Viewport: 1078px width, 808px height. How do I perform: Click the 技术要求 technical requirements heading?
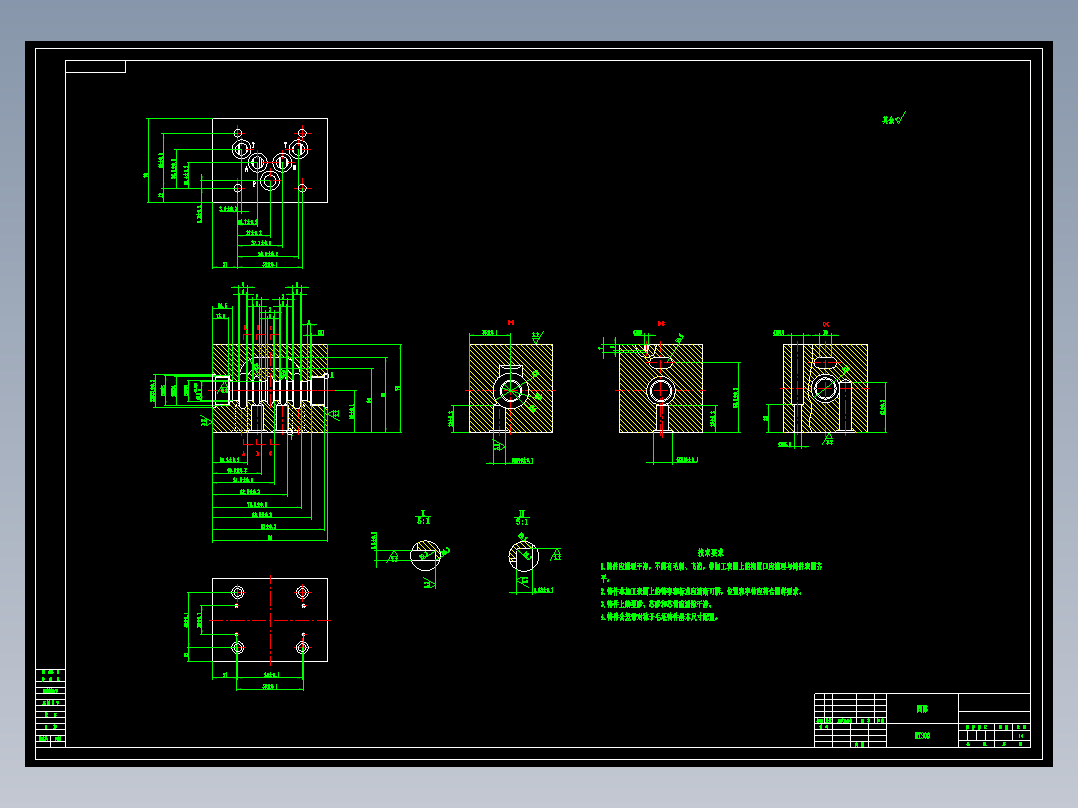[x=710, y=552]
